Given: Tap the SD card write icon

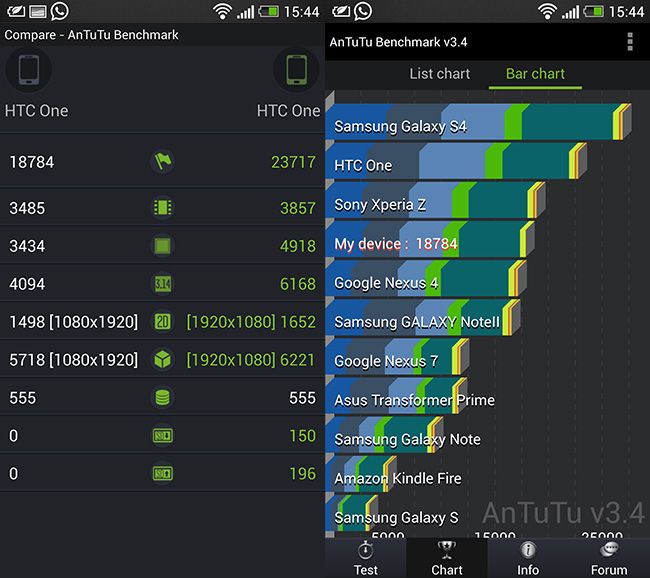Looking at the screenshot, I should point(162,435).
